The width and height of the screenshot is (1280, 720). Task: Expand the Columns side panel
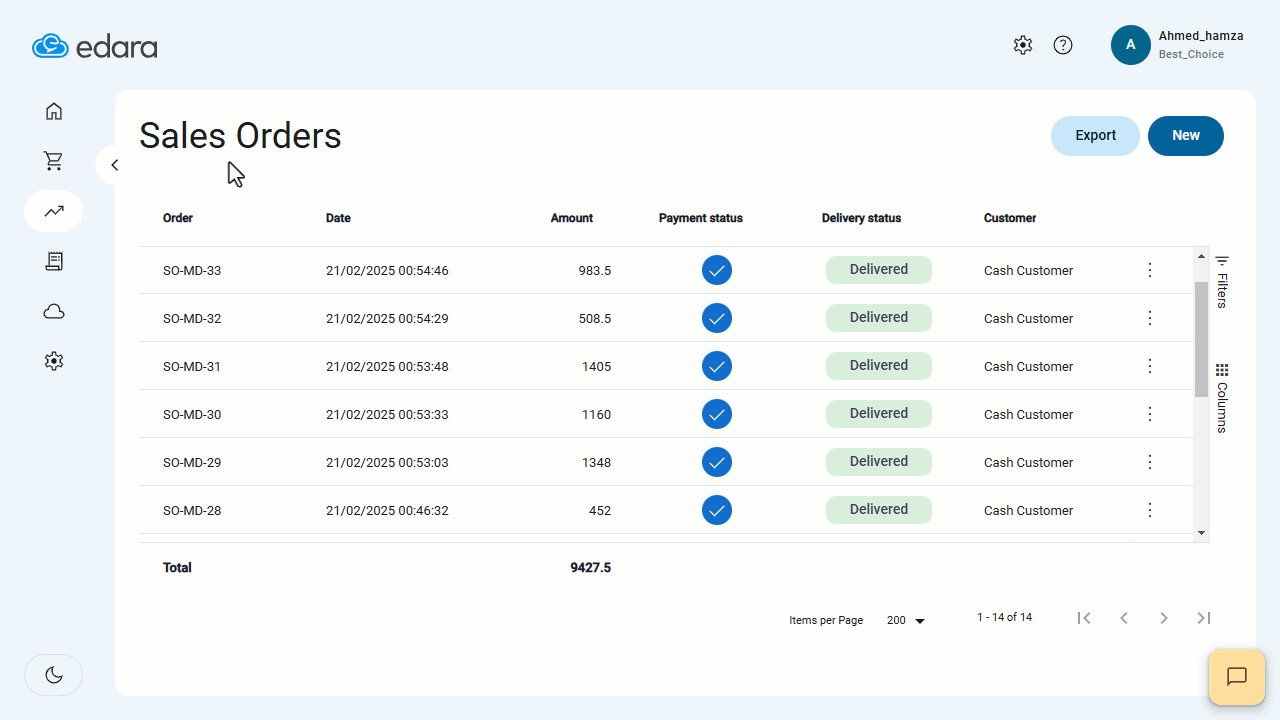pyautogui.click(x=1222, y=398)
